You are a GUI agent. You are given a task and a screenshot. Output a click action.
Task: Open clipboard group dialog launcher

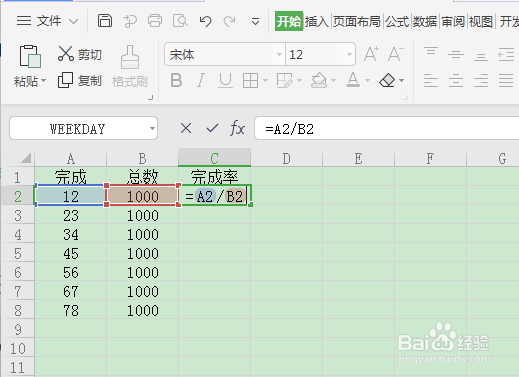point(151,97)
